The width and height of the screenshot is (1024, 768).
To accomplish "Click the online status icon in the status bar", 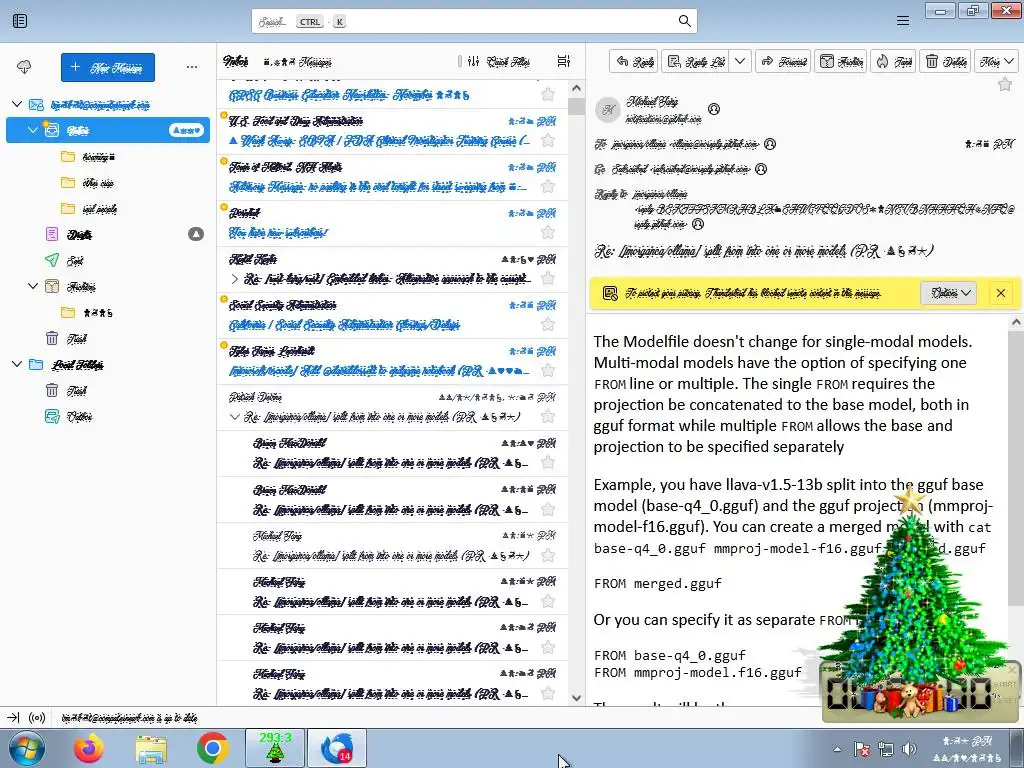I will (37, 718).
